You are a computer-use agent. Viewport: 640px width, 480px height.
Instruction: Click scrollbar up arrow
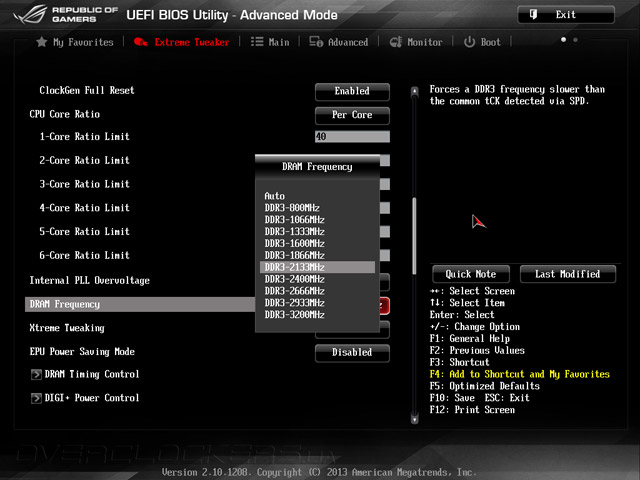pyautogui.click(x=414, y=91)
